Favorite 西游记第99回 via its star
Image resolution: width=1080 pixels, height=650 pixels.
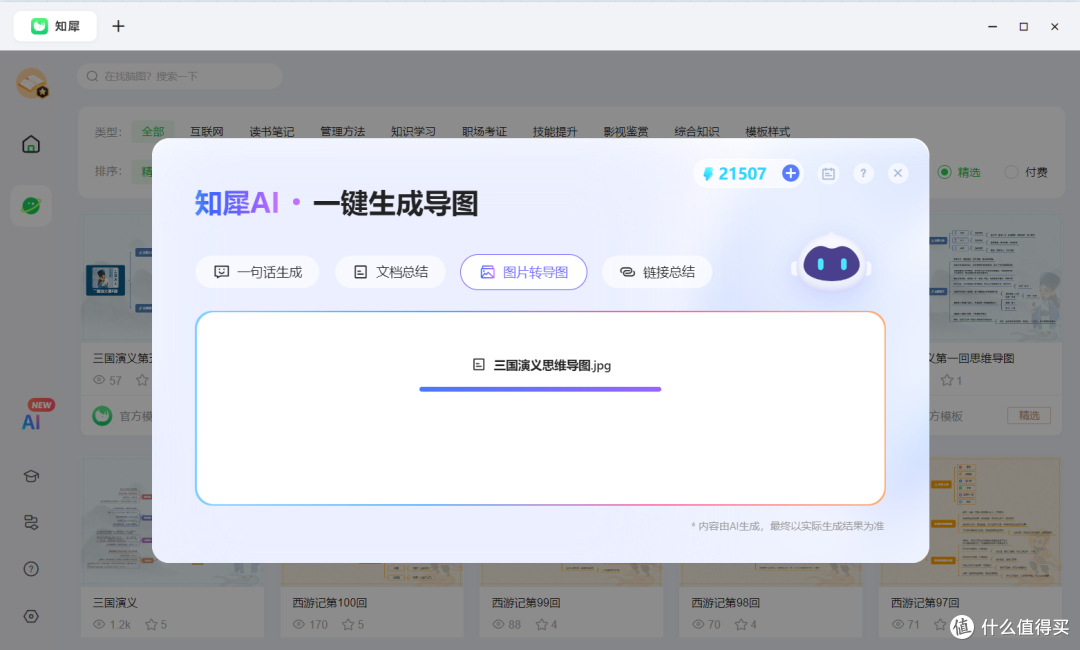click(x=542, y=625)
